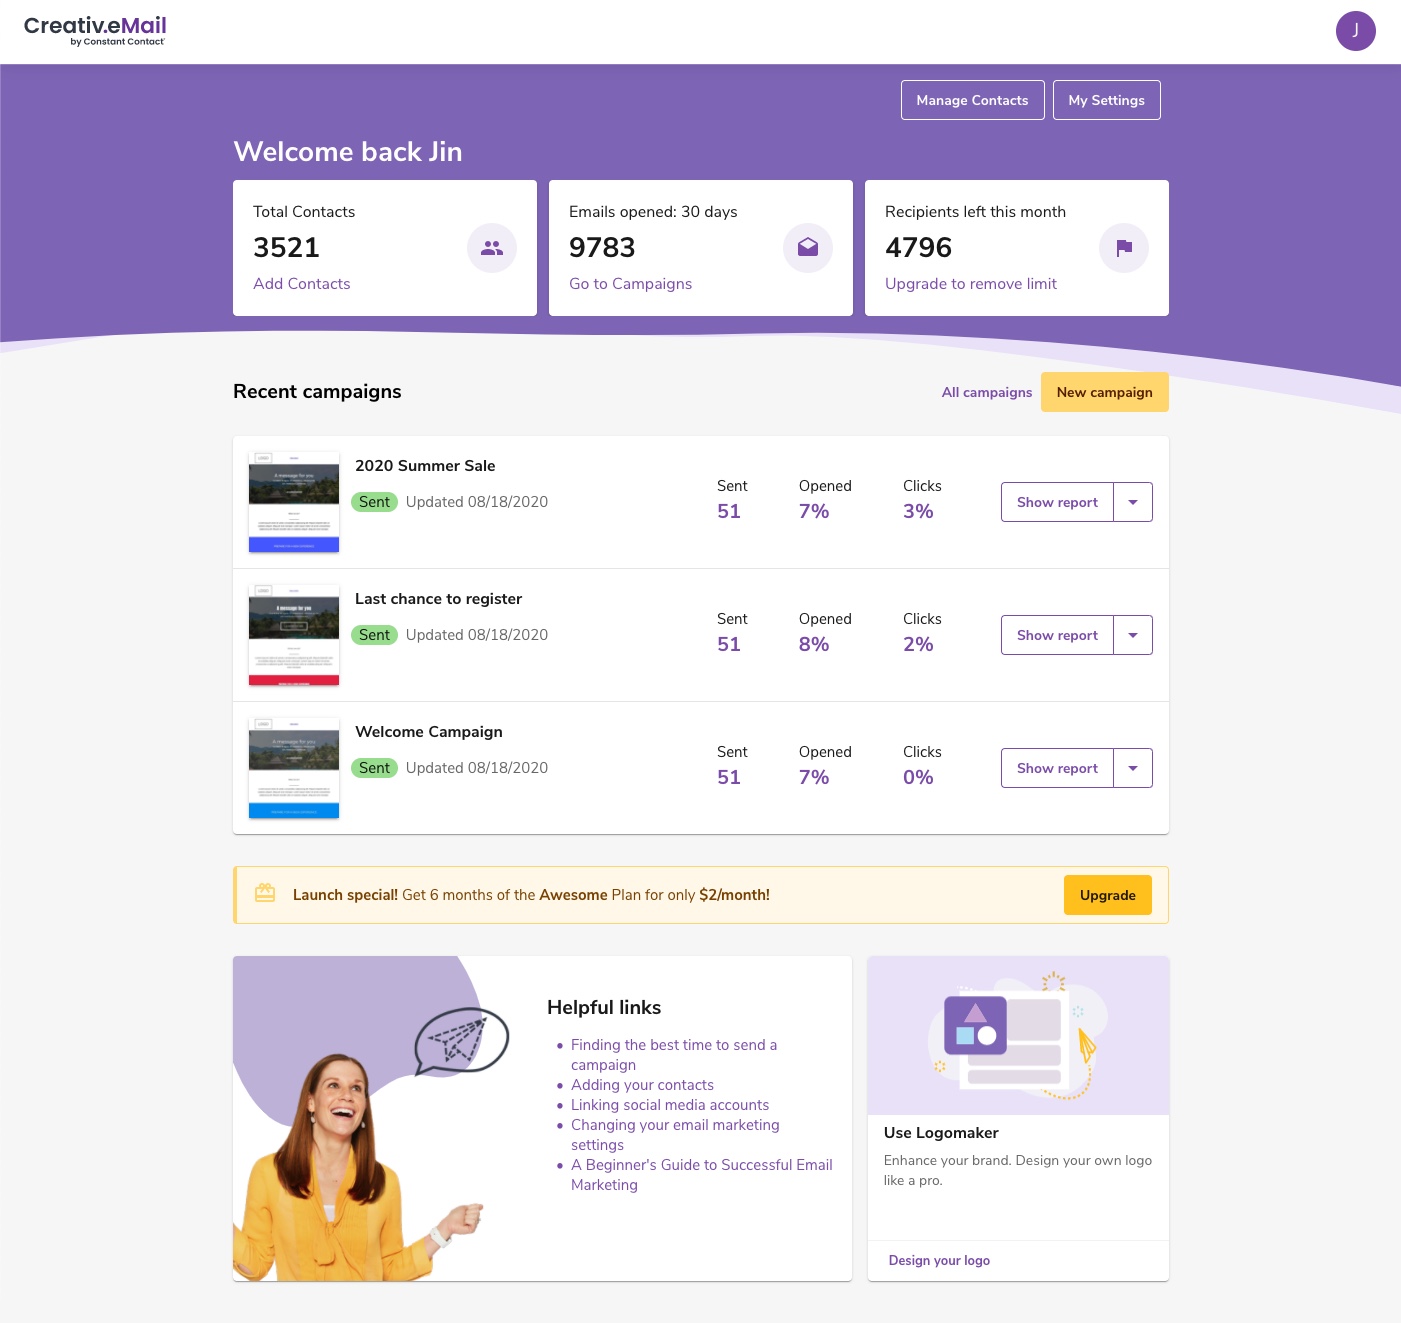Screen dimensions: 1401x1323
Task: Click the envelope icon on Emails opened card
Action: coord(807,247)
